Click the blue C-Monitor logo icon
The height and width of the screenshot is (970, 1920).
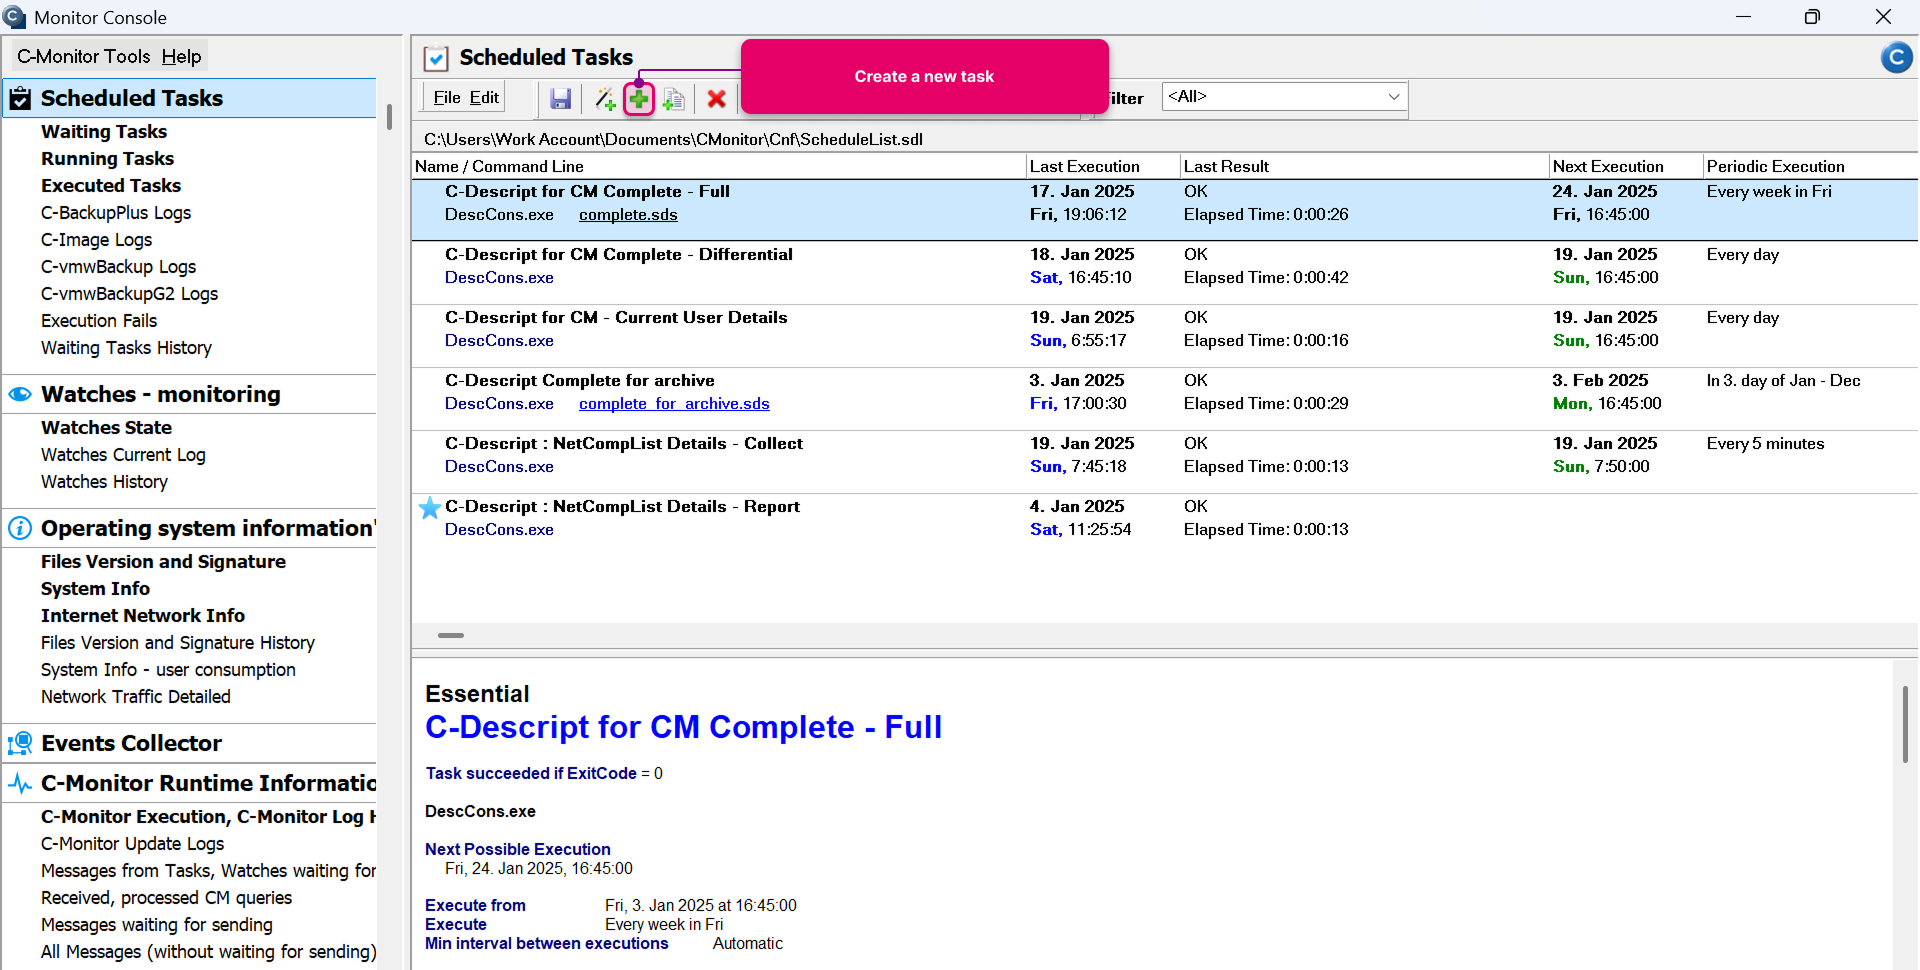tap(1896, 58)
